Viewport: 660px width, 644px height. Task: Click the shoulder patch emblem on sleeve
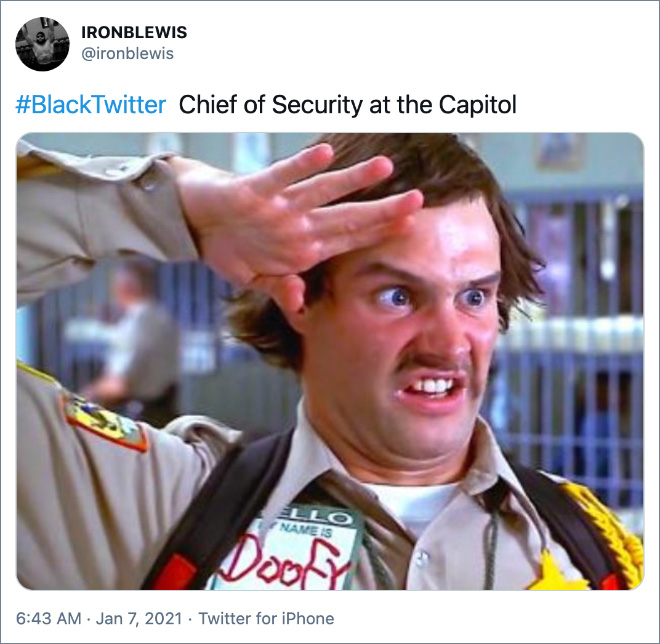click(103, 423)
